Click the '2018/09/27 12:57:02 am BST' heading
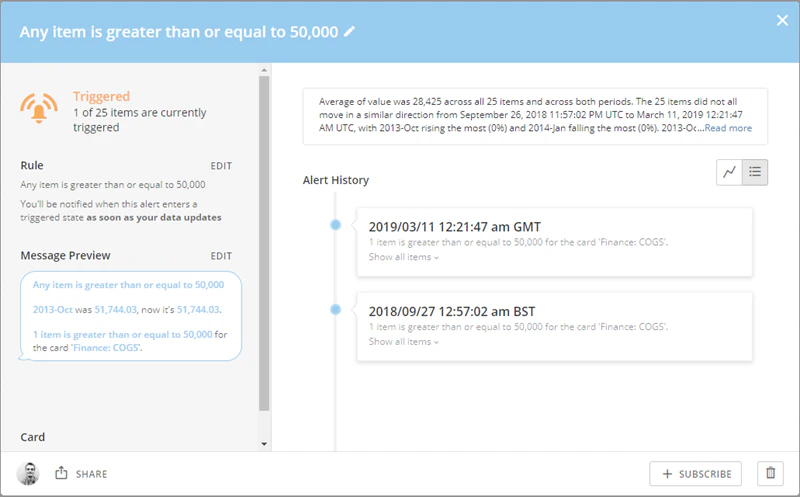This screenshot has width=800, height=497. tap(452, 312)
